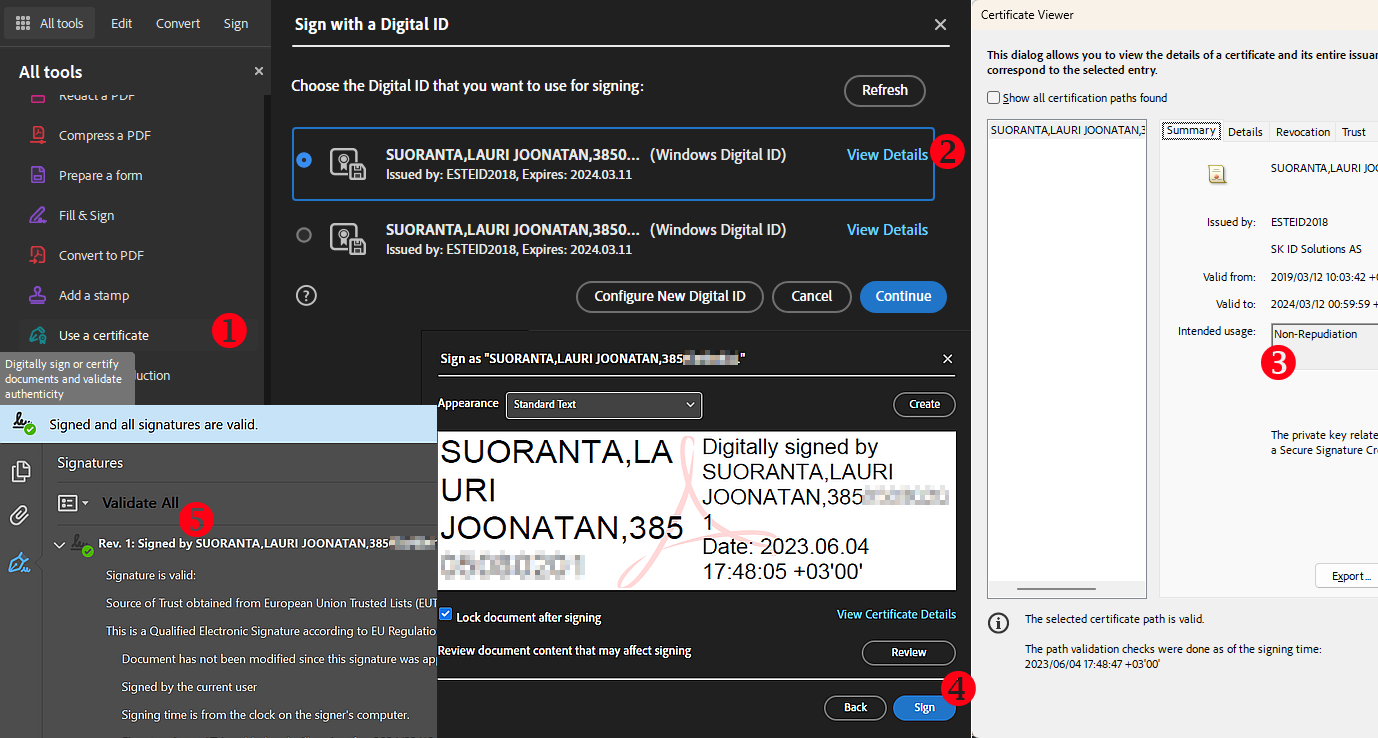Image resolution: width=1378 pixels, height=738 pixels.
Task: Click the certificate icon of second Digital ID
Action: pos(347,238)
